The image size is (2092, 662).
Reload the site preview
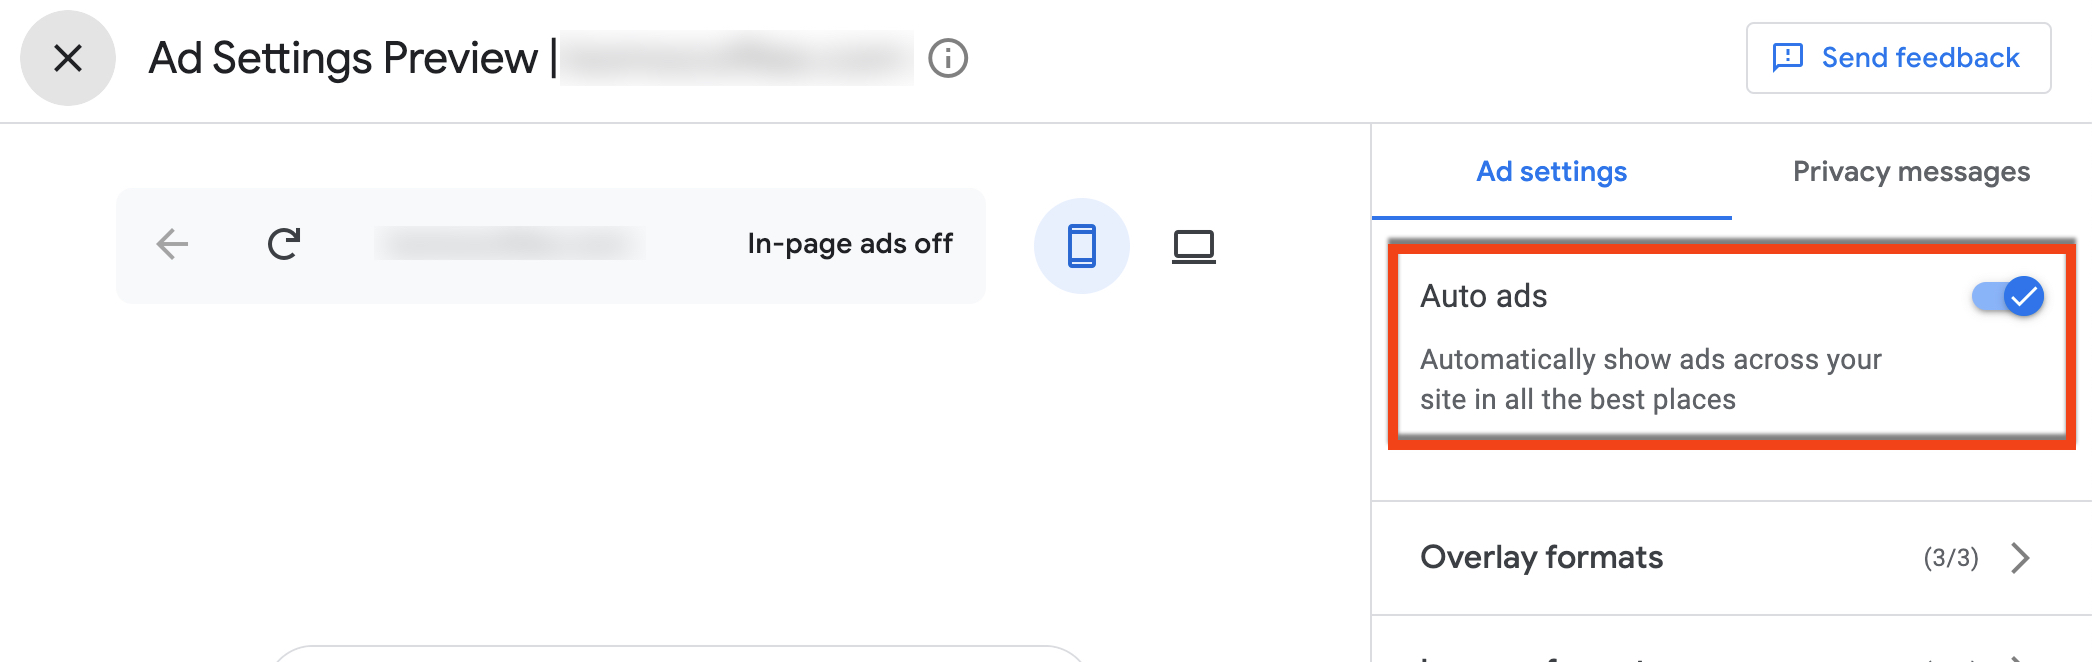(x=285, y=243)
